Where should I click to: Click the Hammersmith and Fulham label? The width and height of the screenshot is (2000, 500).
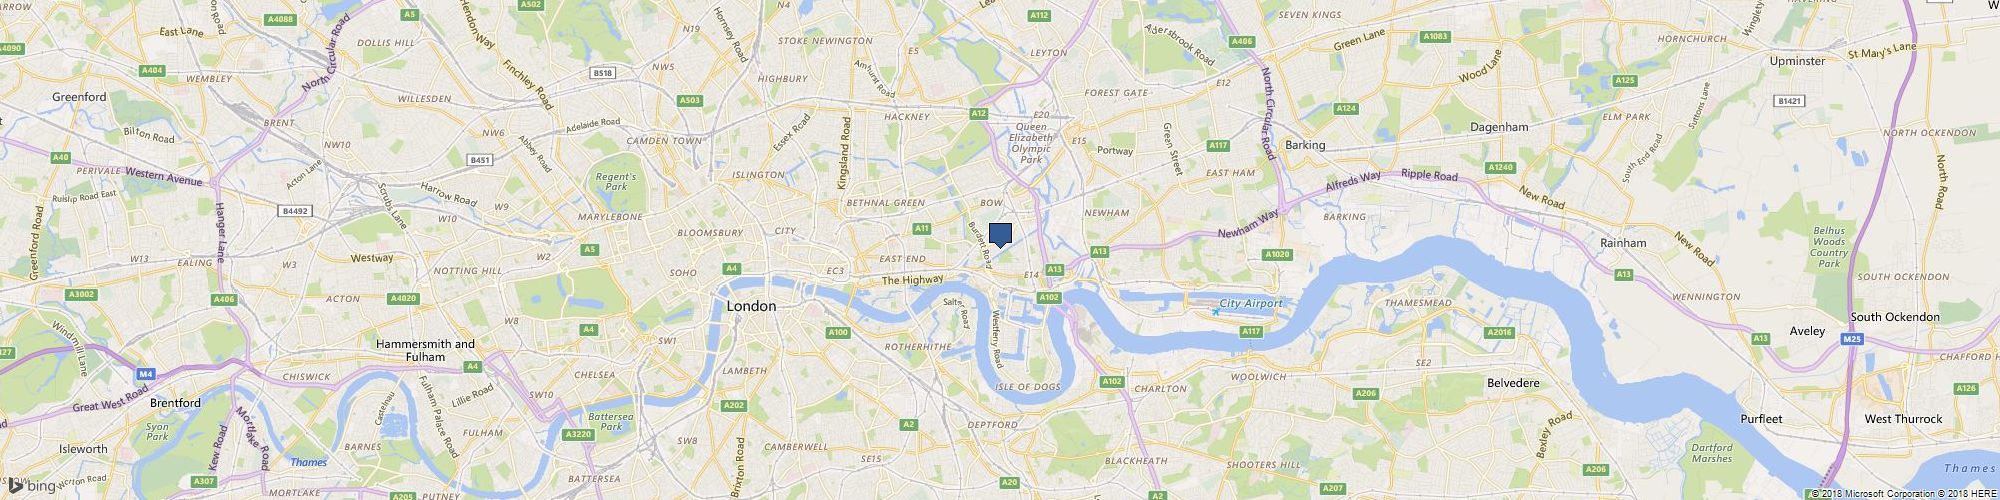click(x=425, y=350)
